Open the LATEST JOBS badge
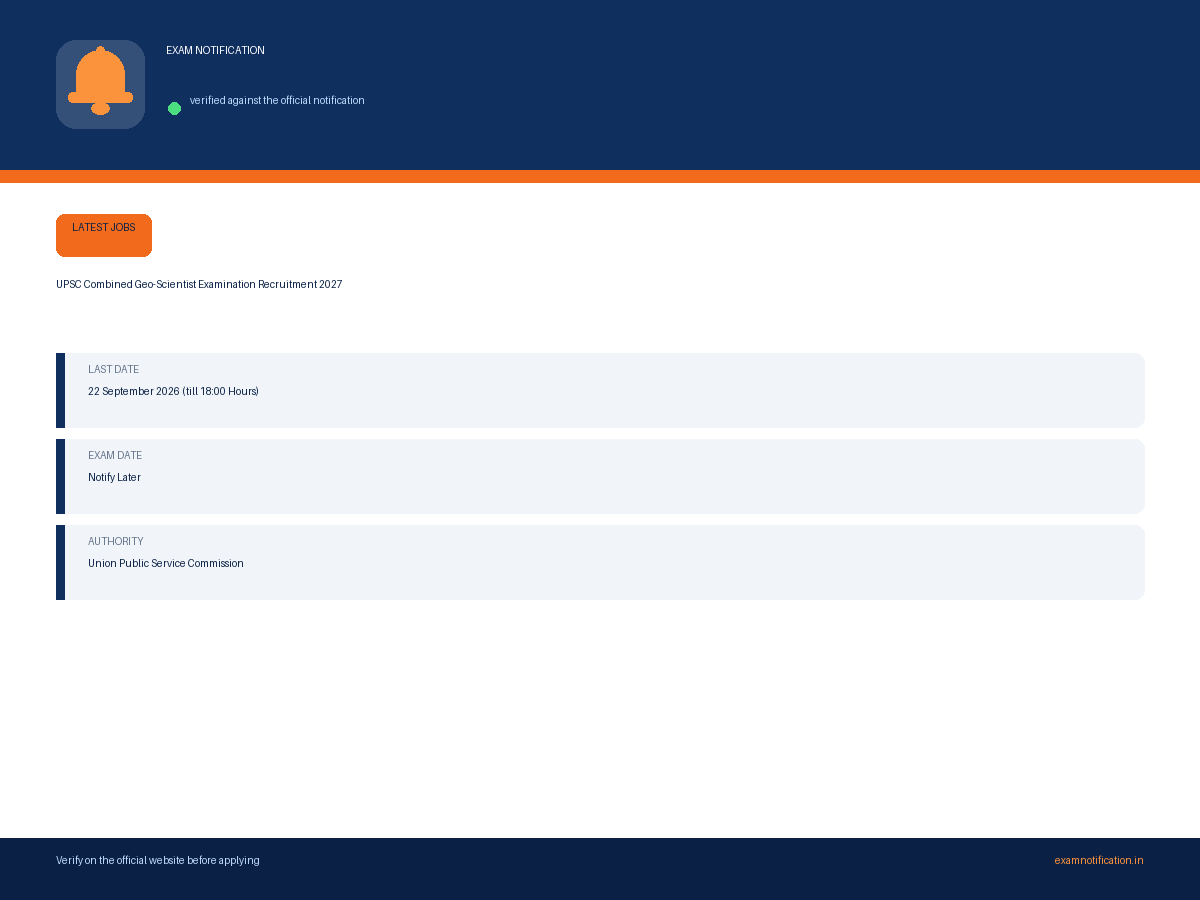The image size is (1200, 900). pos(104,235)
